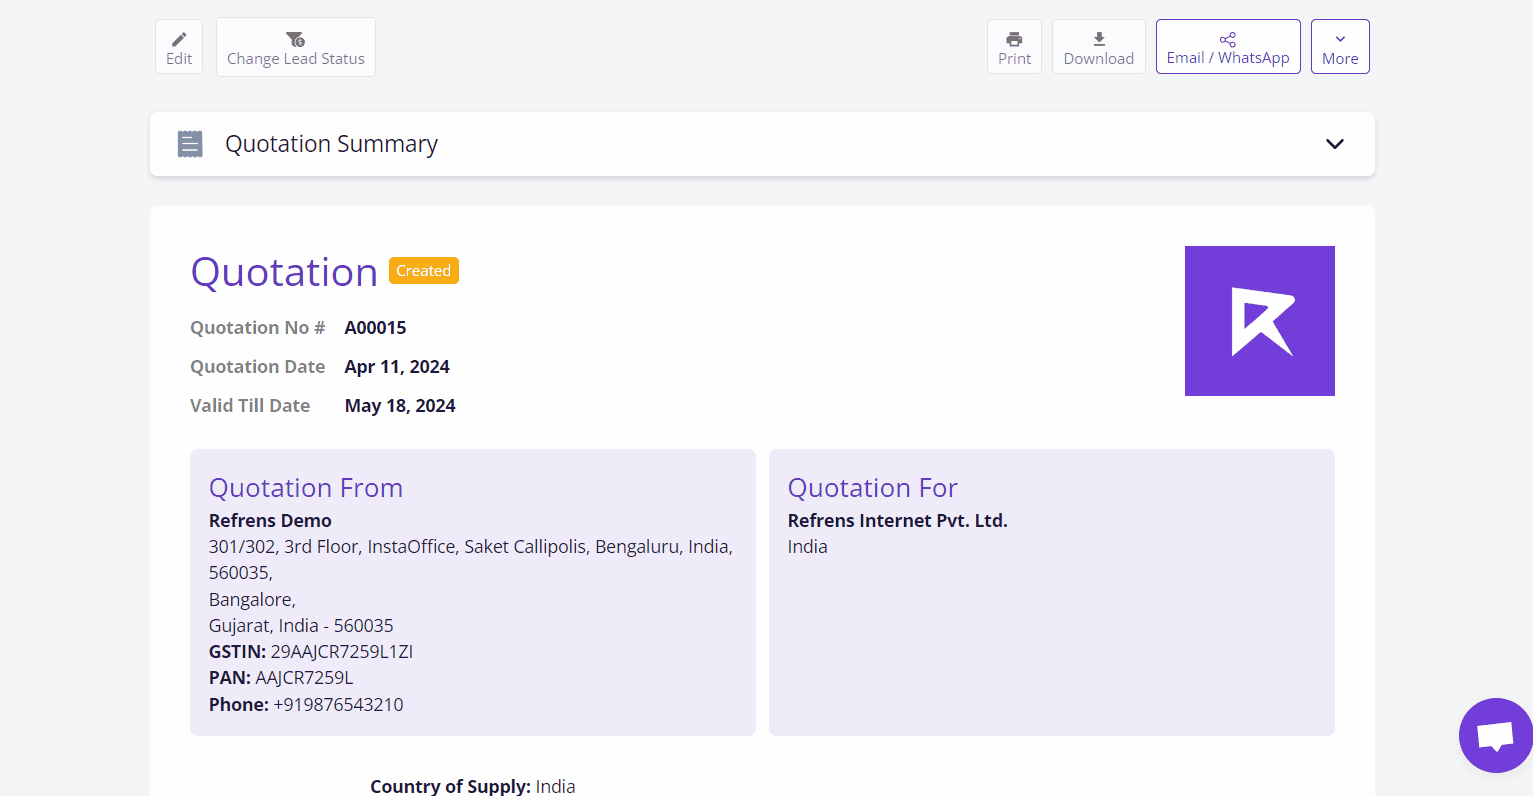
Task: Share via Email / WhatsApp
Action: (x=1228, y=47)
